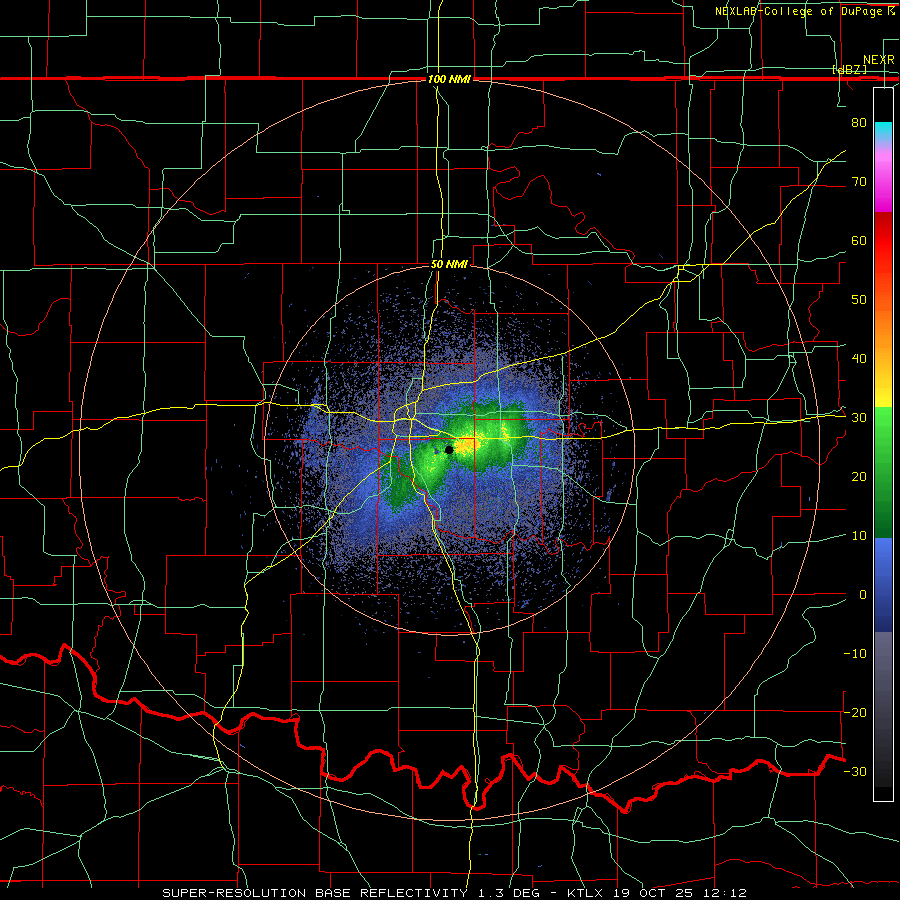Click the Super-Resolution Base Reflectivity caption
900x900 pixels.
point(455,893)
